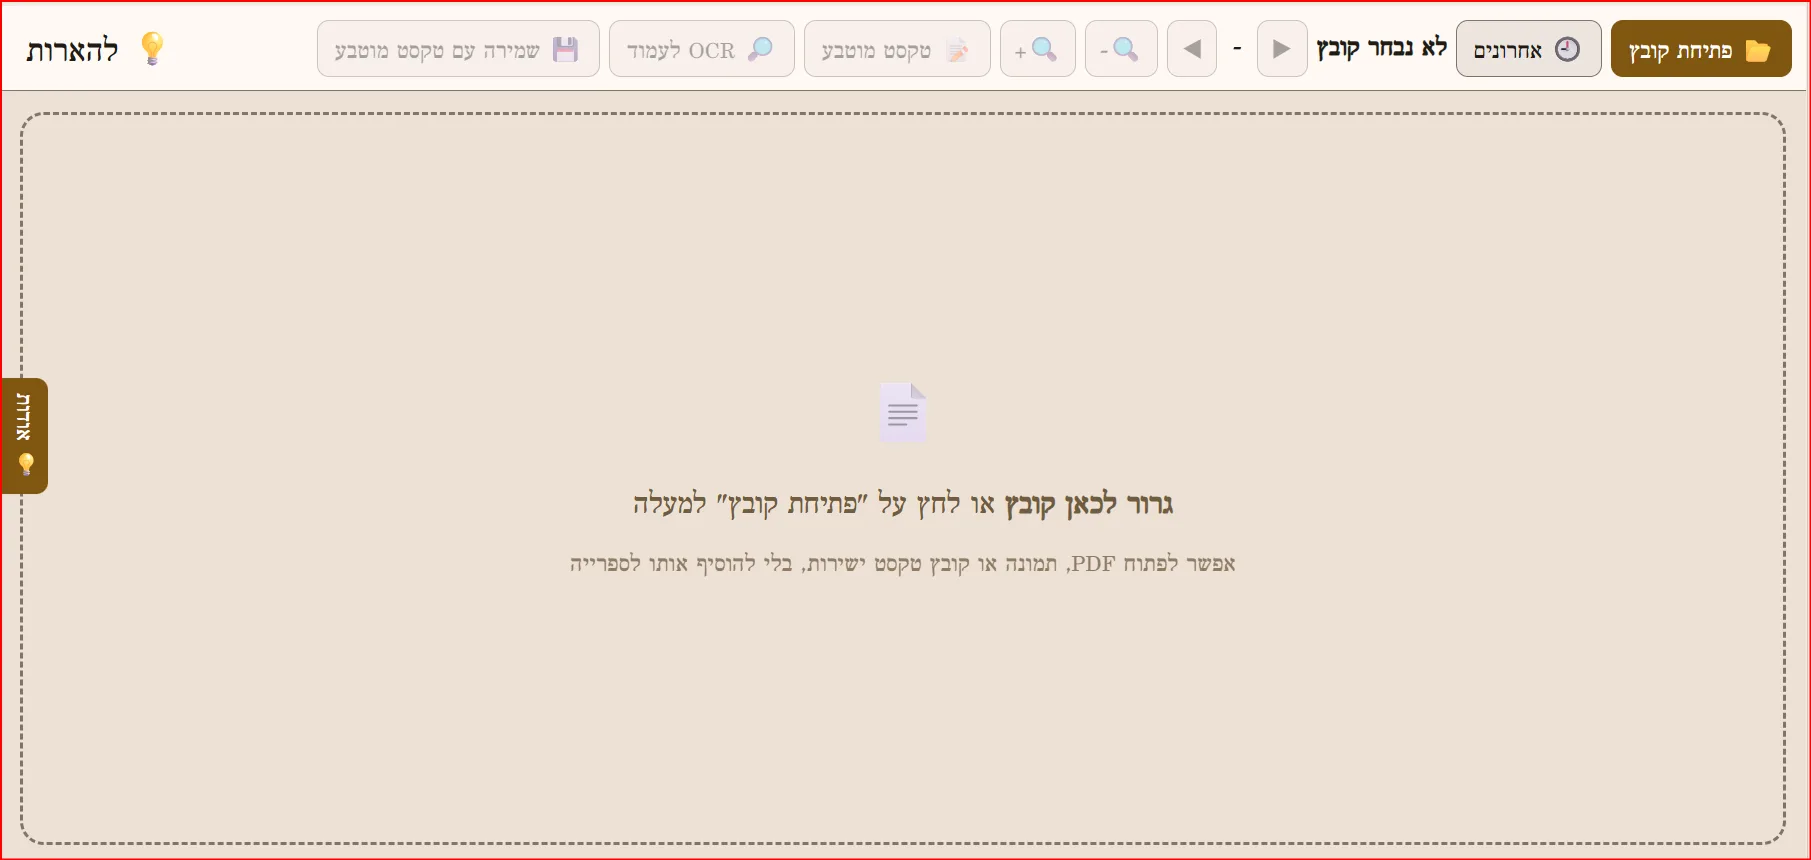This screenshot has width=1811, height=860.
Task: Open the 'אחרונים' recent files list
Action: coord(1528,49)
